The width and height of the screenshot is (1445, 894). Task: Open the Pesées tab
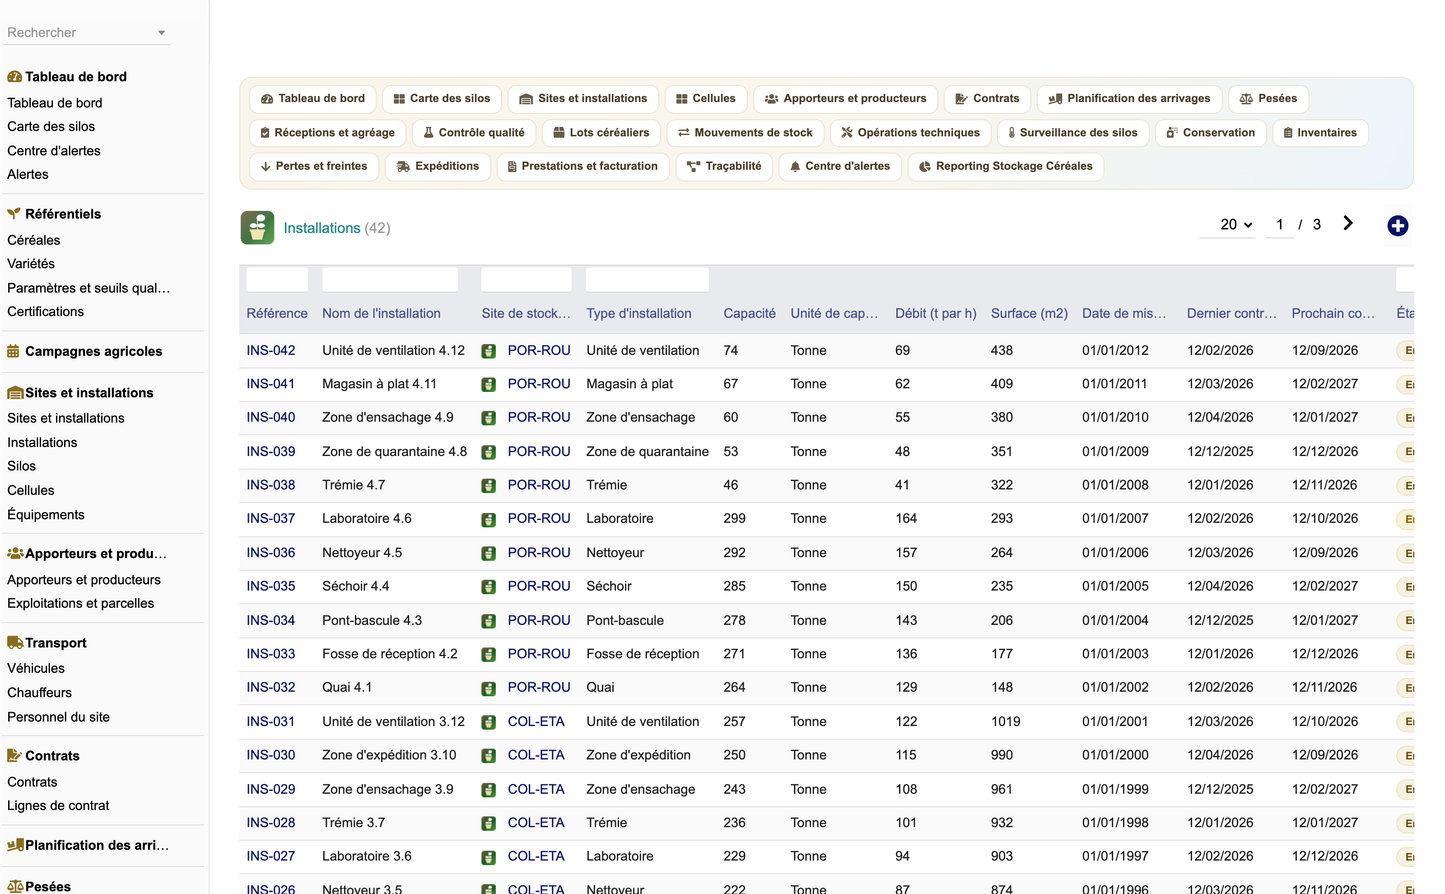coord(1268,99)
